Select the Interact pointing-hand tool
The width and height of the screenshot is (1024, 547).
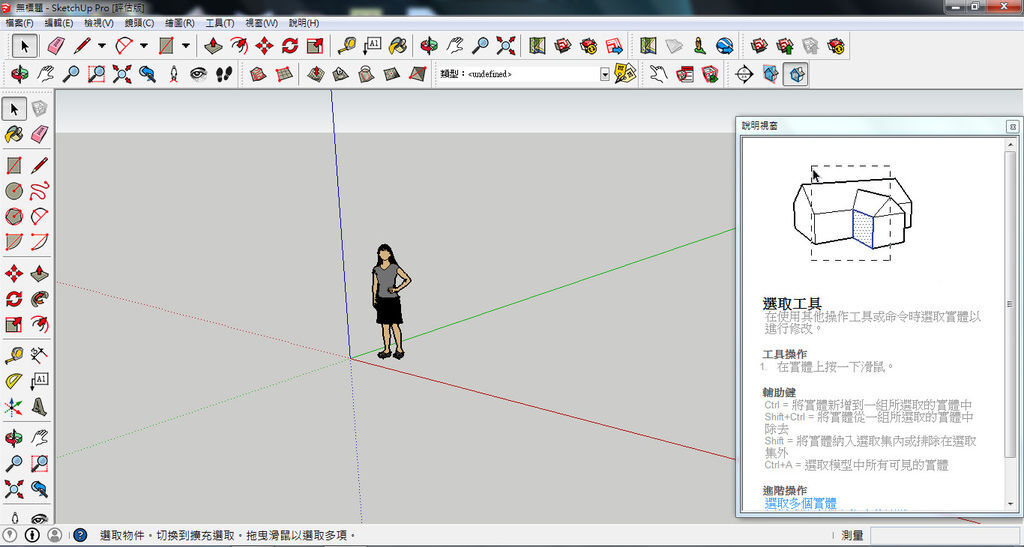point(658,74)
